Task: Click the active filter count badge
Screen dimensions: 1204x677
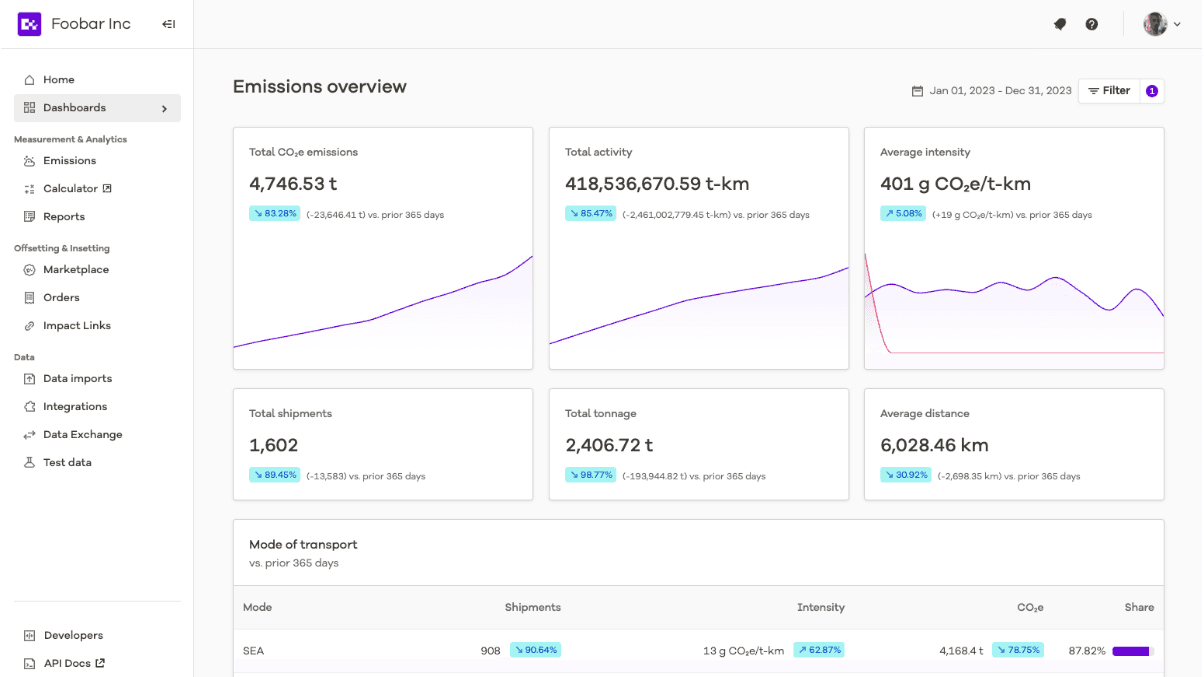Action: pos(1152,91)
